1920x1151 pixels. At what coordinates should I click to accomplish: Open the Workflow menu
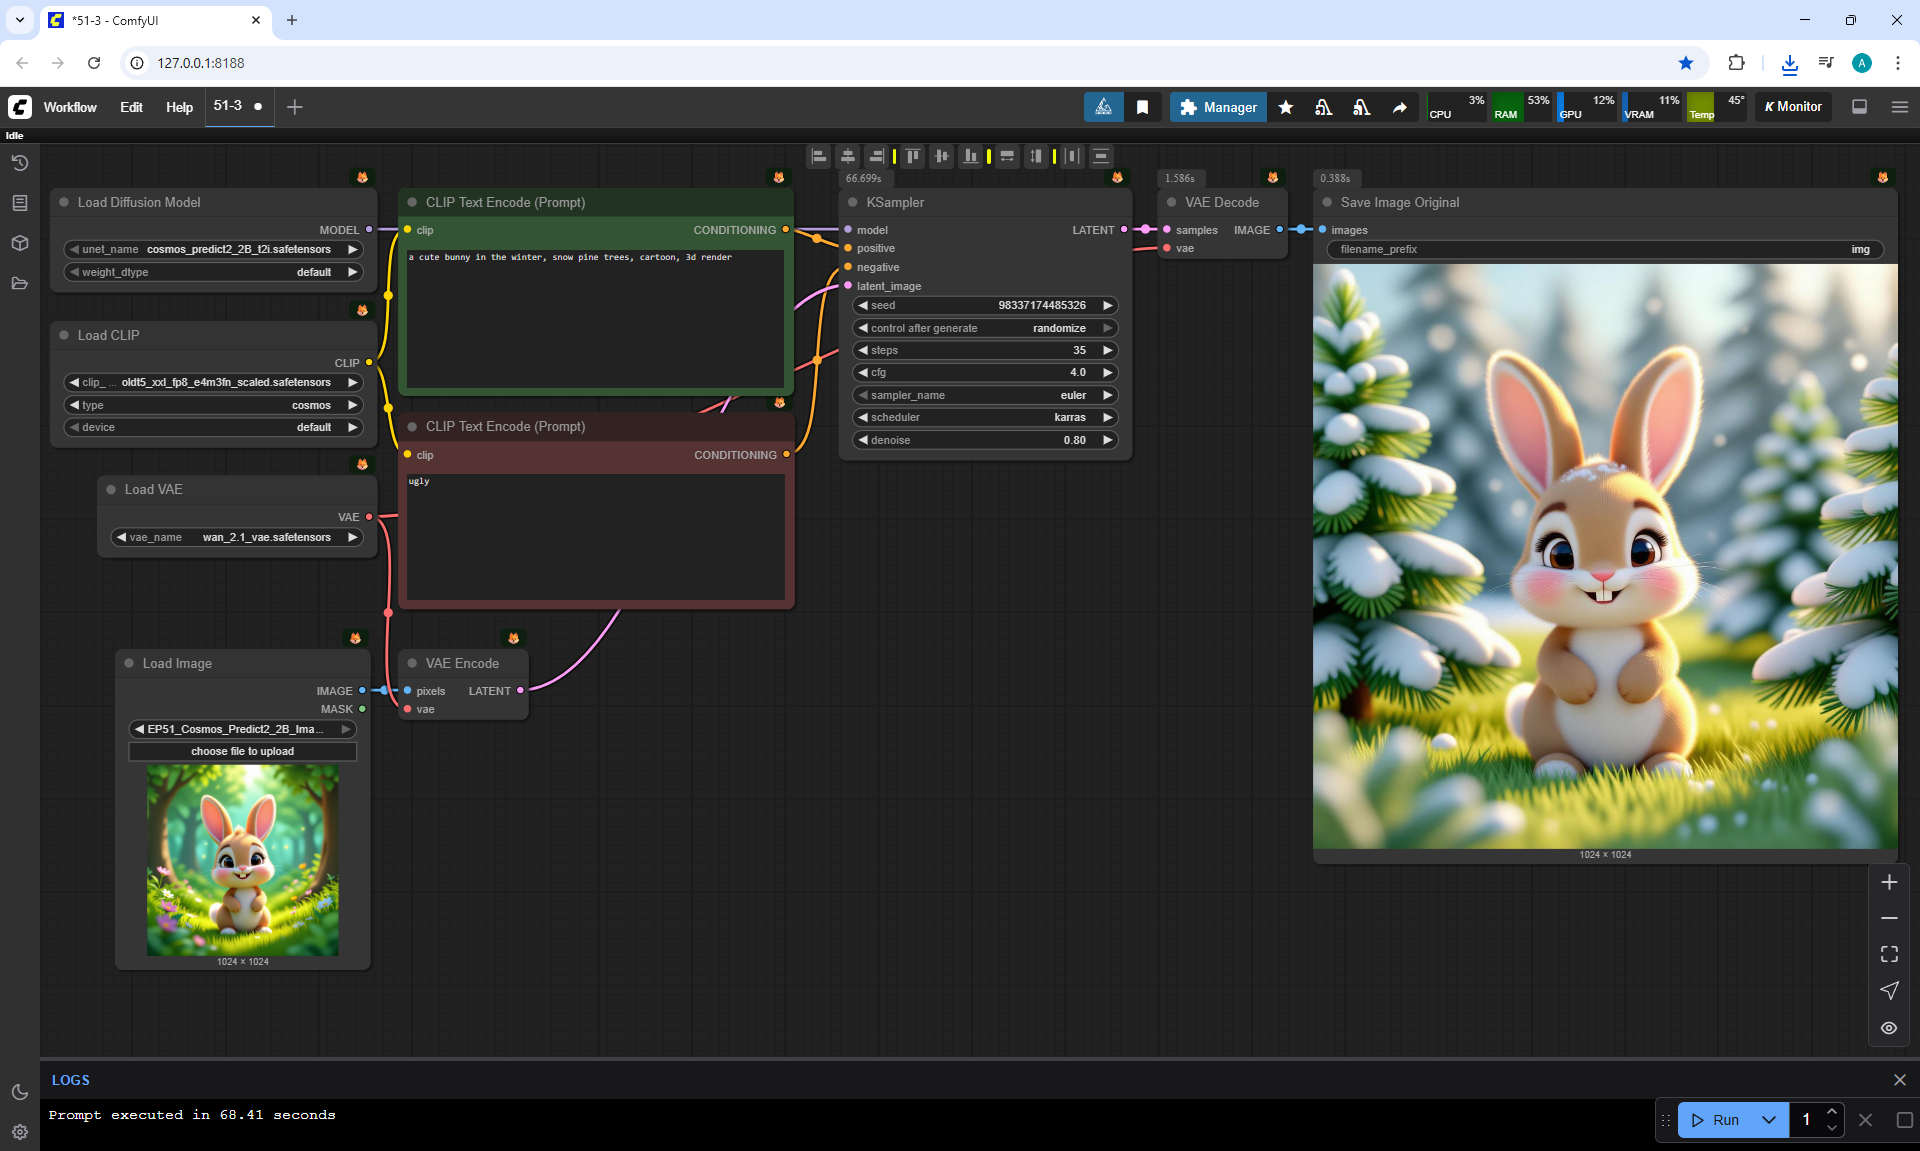coord(70,107)
